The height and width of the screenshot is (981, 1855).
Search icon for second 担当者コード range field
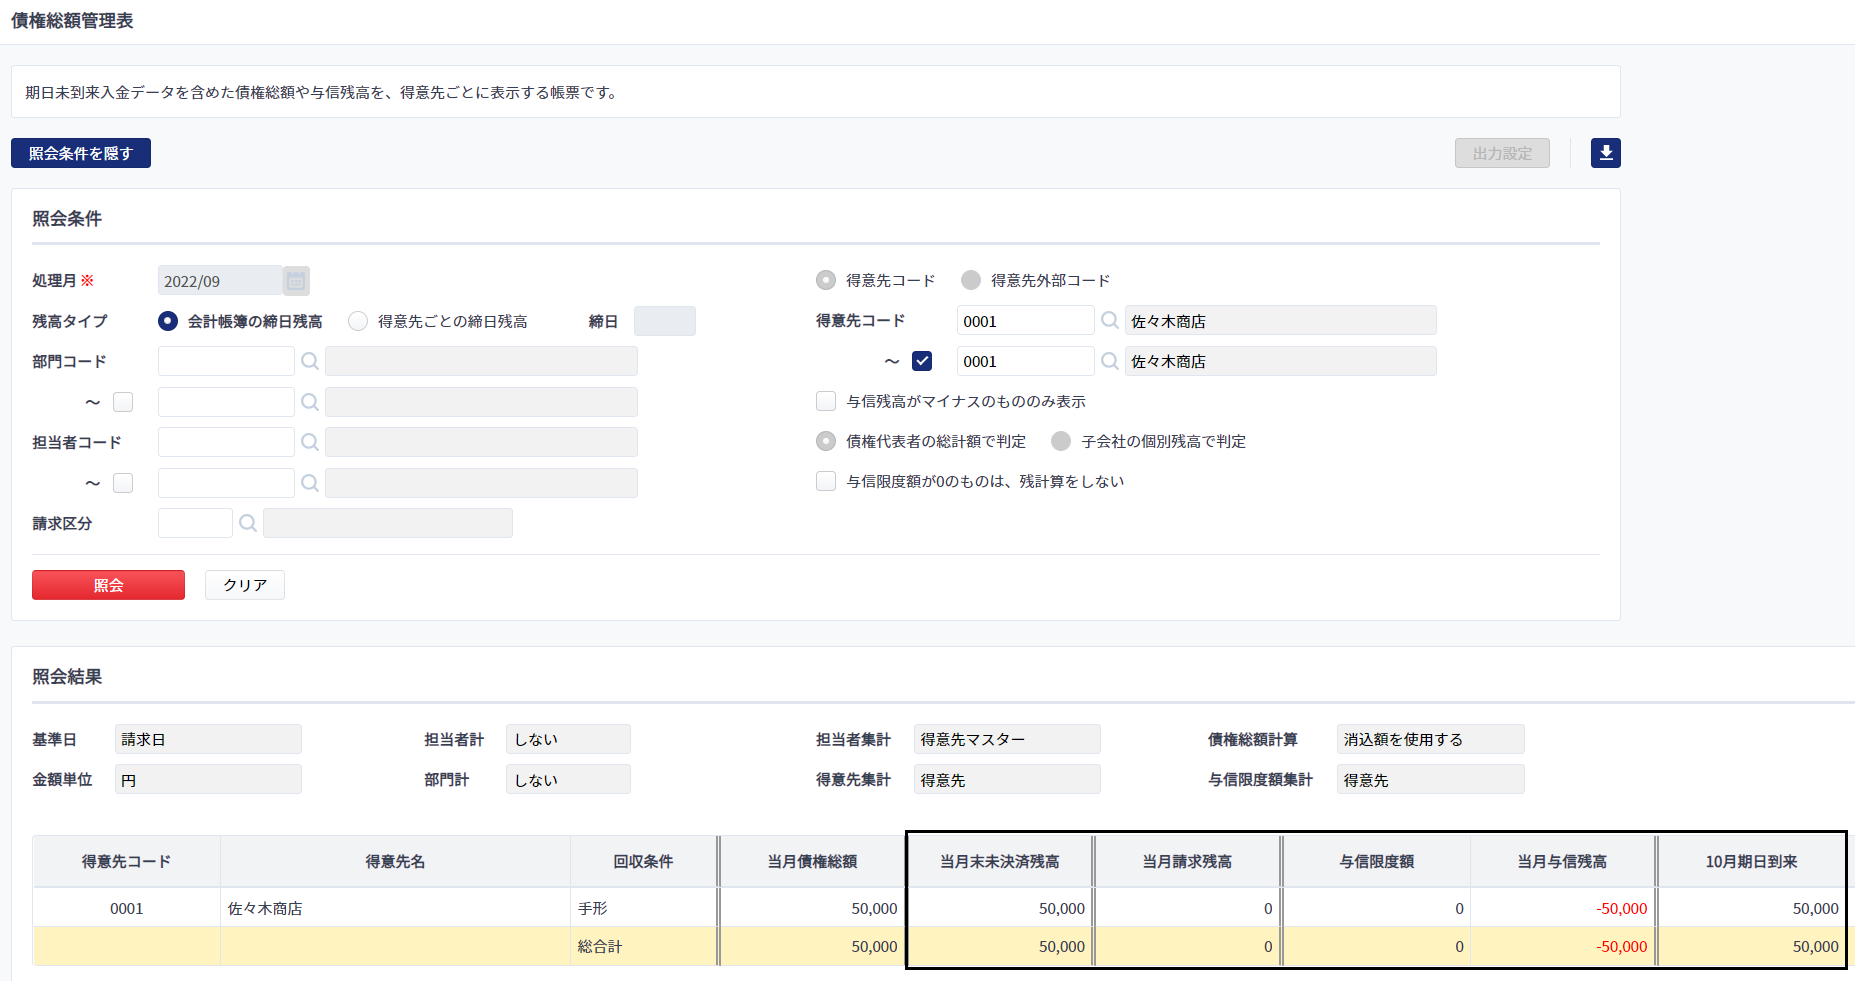(310, 483)
